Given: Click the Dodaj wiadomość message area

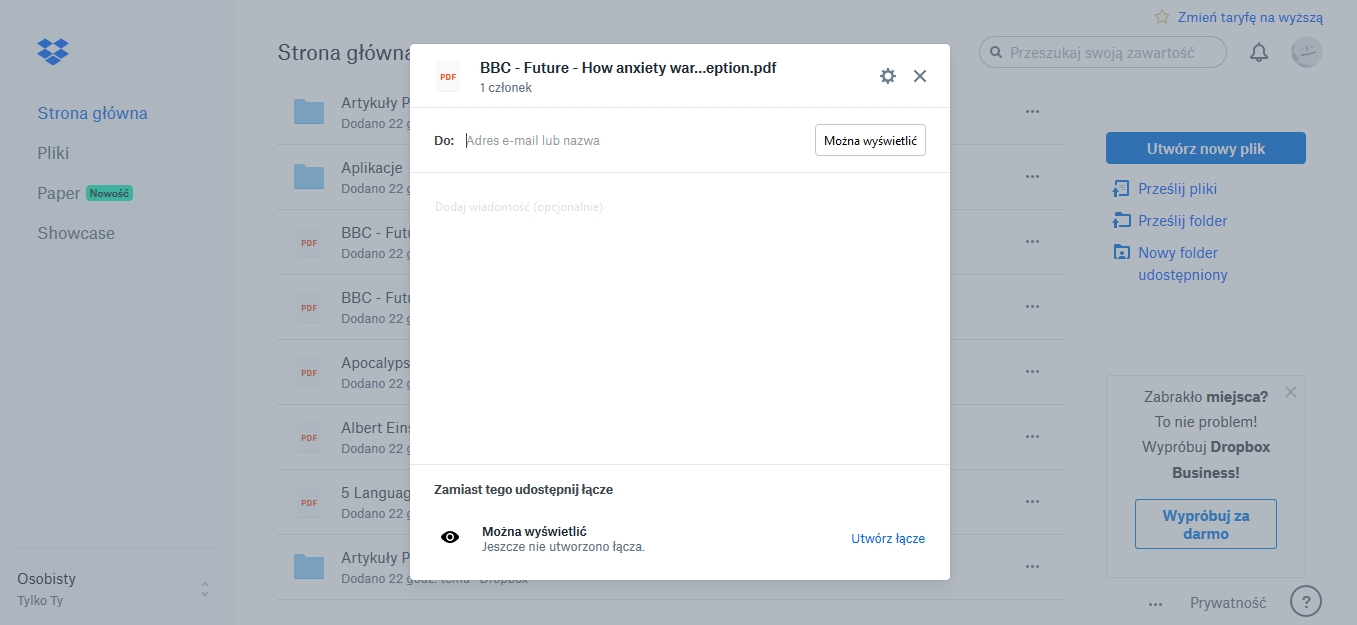Looking at the screenshot, I should 680,318.
